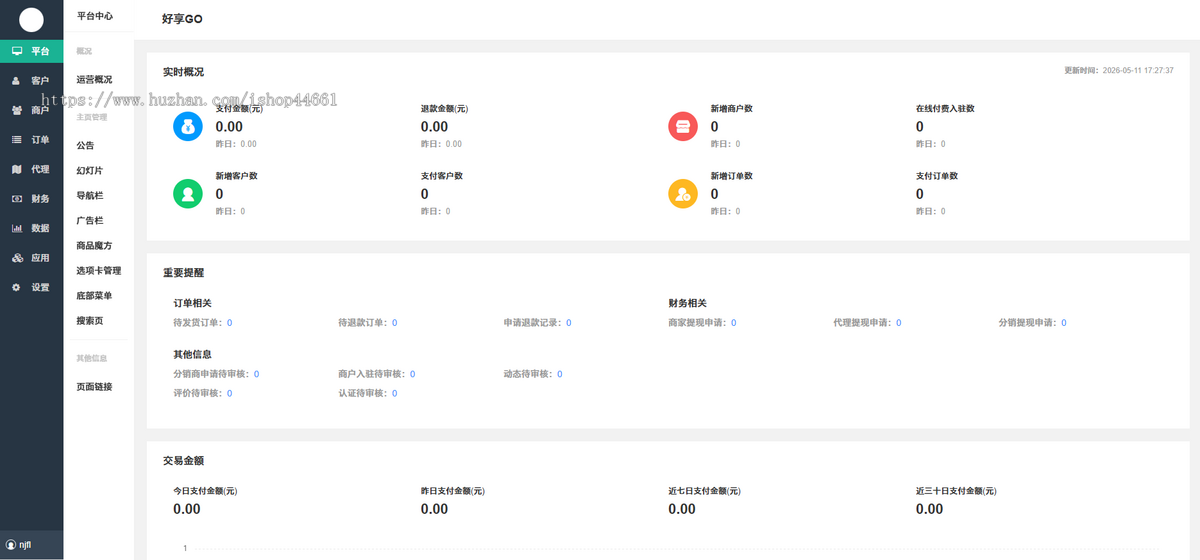This screenshot has width=1200, height=560.
Task: Click the platform monitor icon in sidebar
Action: (17, 51)
